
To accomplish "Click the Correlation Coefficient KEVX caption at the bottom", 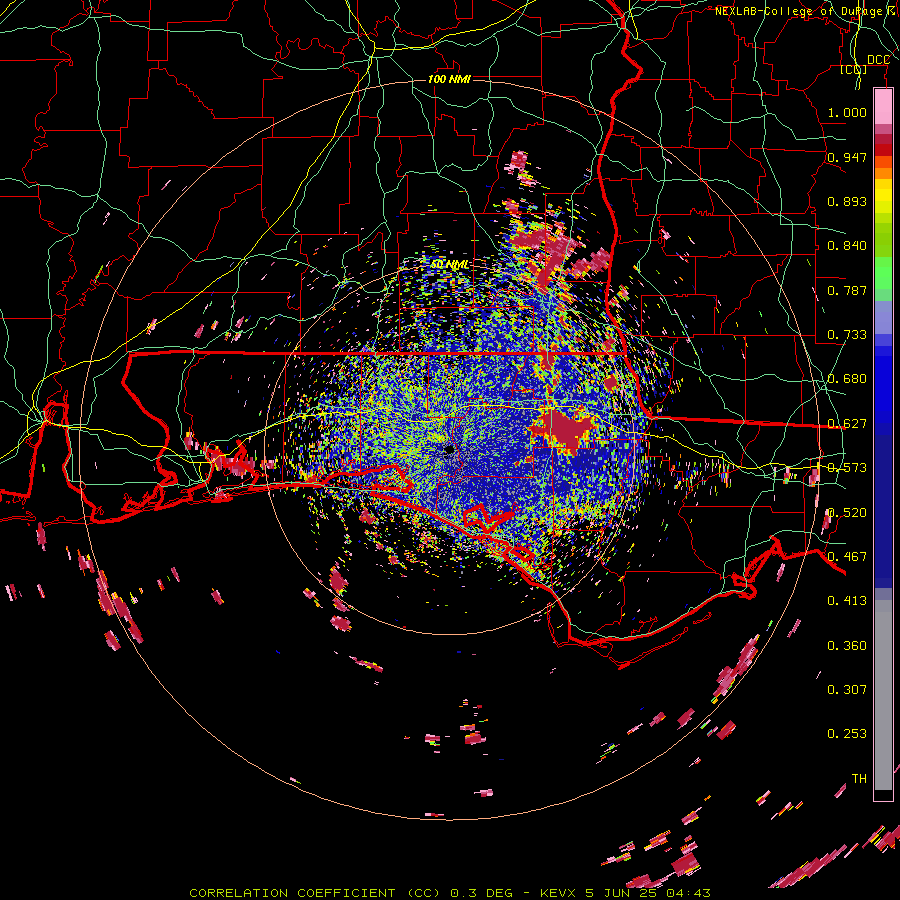I will pyautogui.click(x=450, y=893).
